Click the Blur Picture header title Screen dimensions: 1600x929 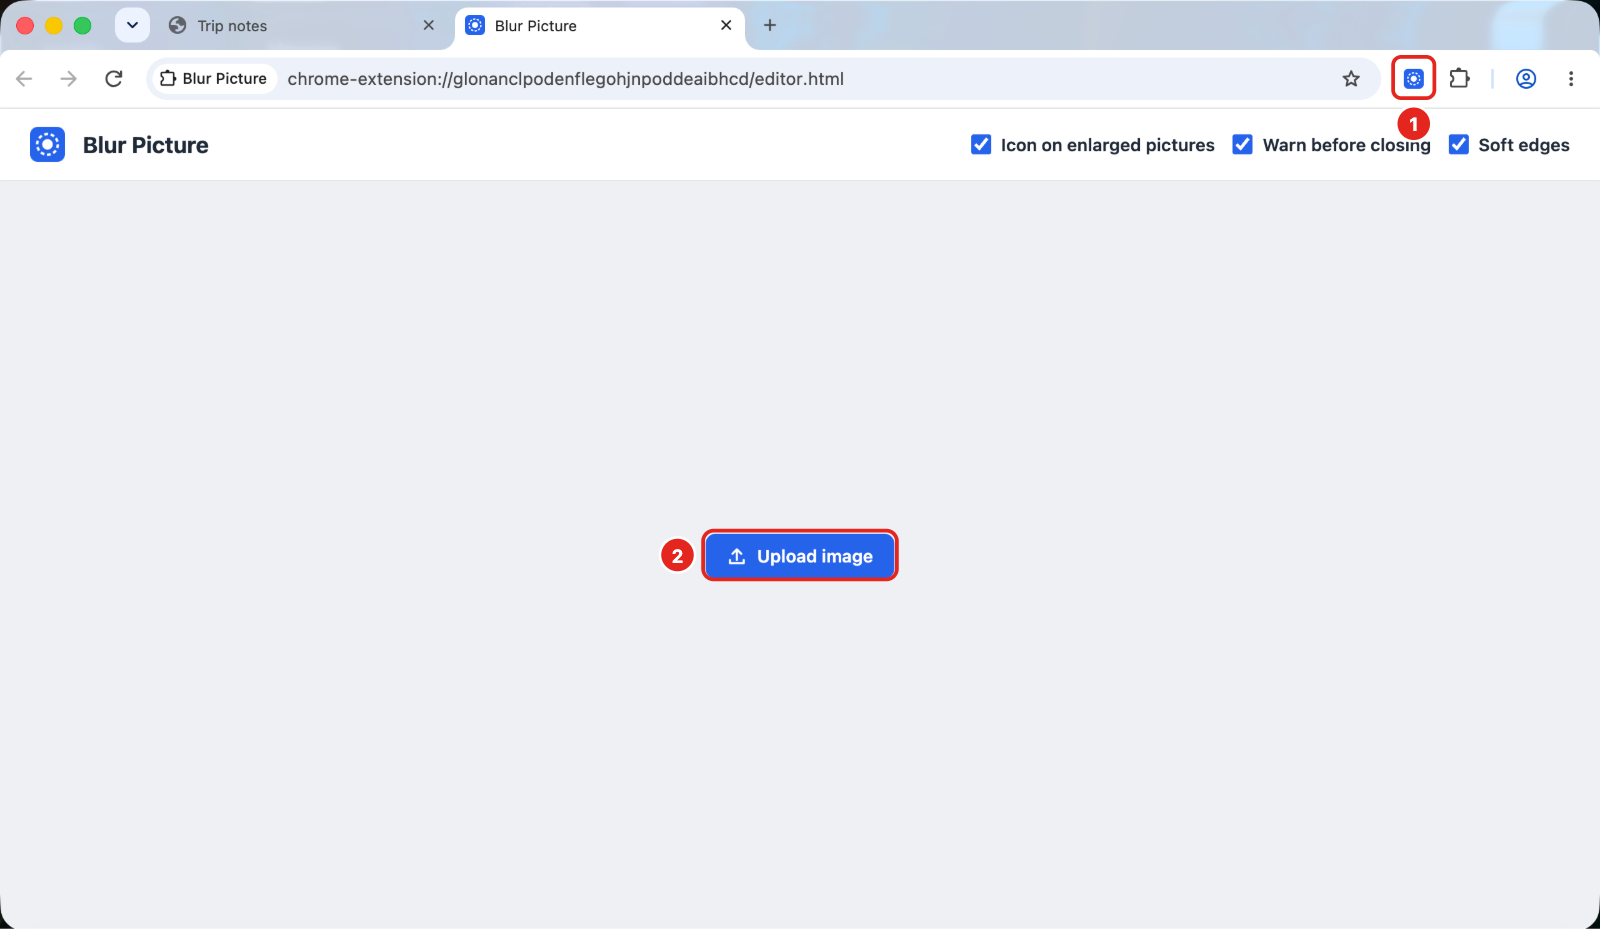pyautogui.click(x=146, y=145)
